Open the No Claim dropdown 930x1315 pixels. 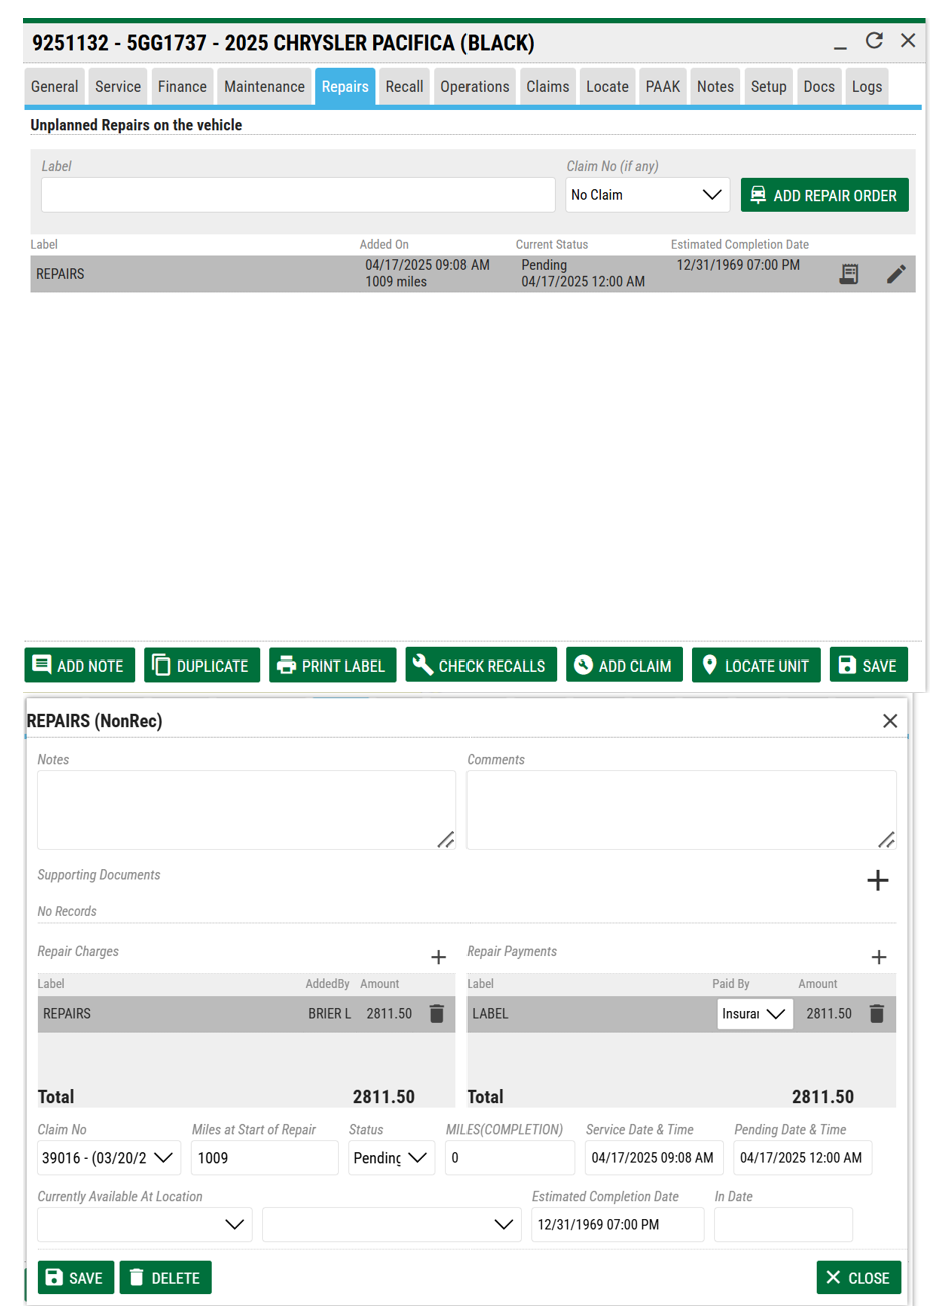coord(647,195)
